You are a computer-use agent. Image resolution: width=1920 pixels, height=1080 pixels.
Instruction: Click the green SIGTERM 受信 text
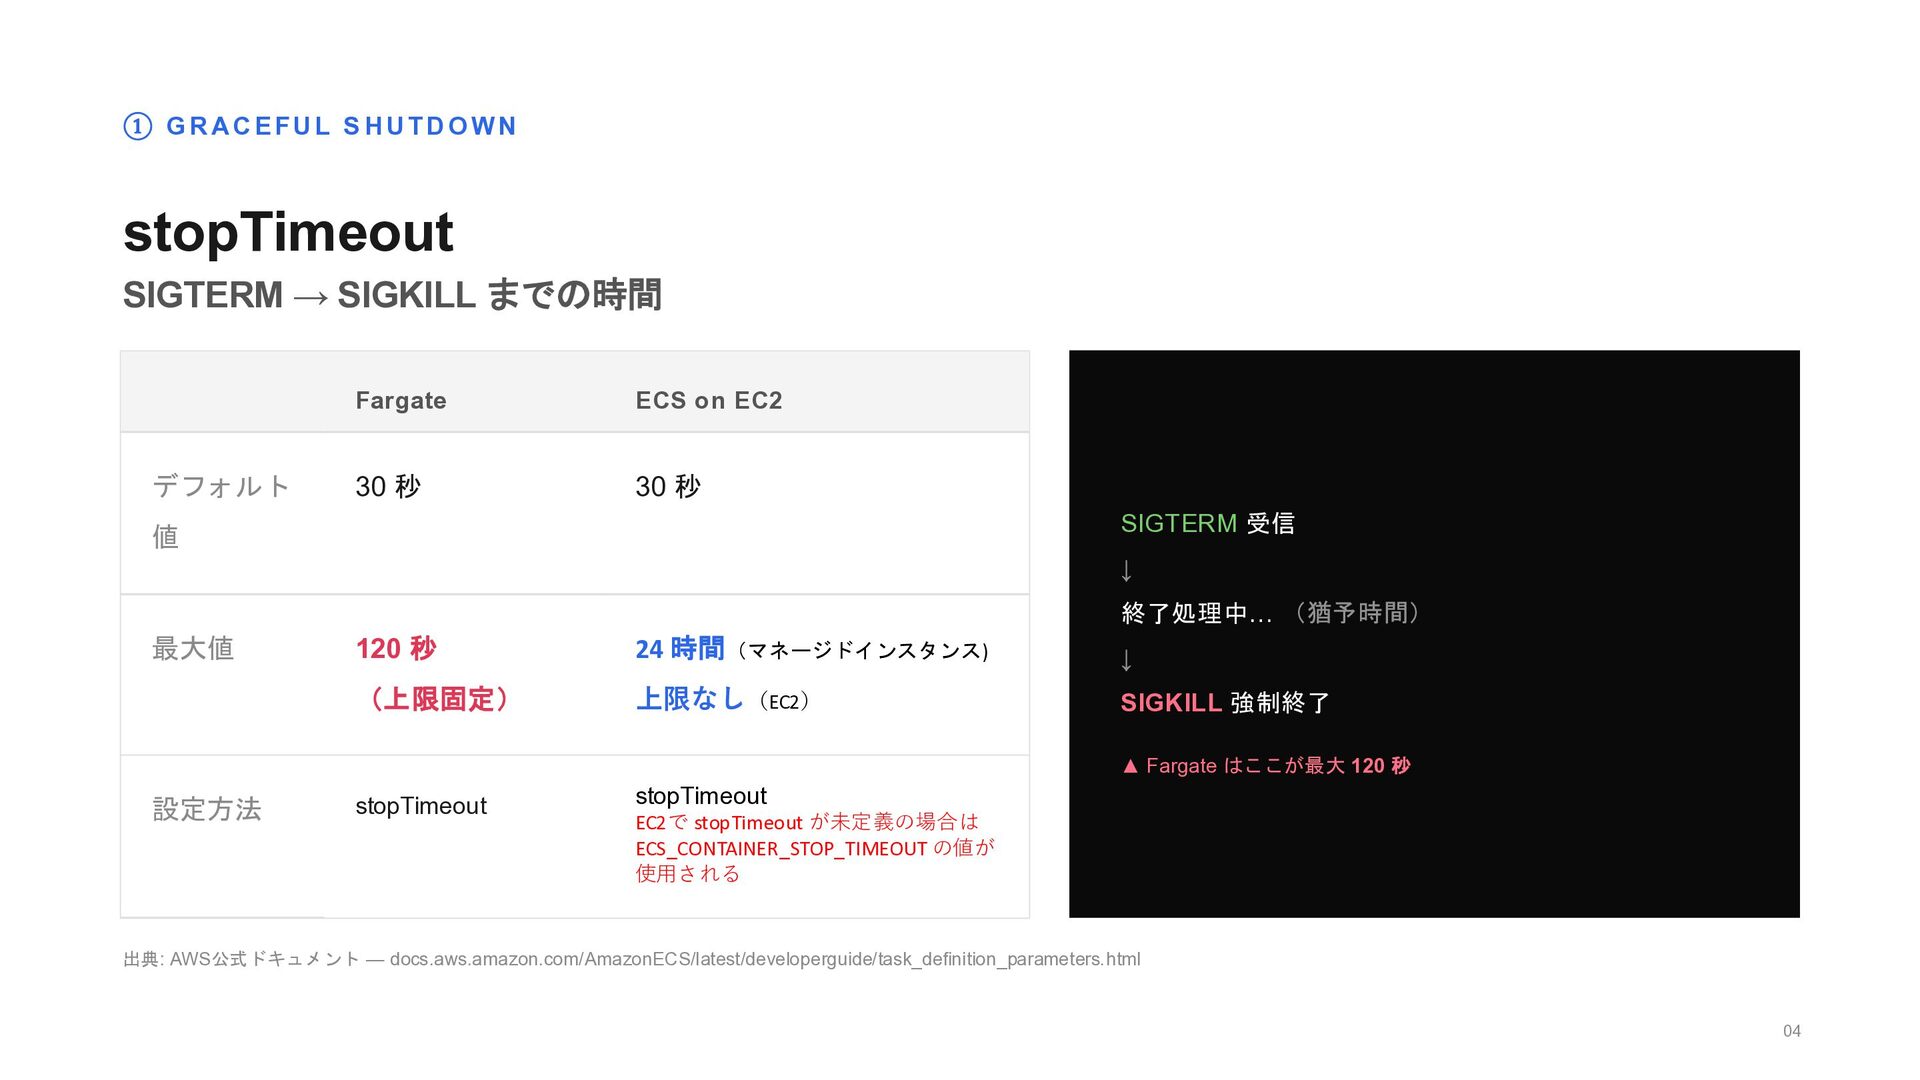pyautogui.click(x=1207, y=523)
